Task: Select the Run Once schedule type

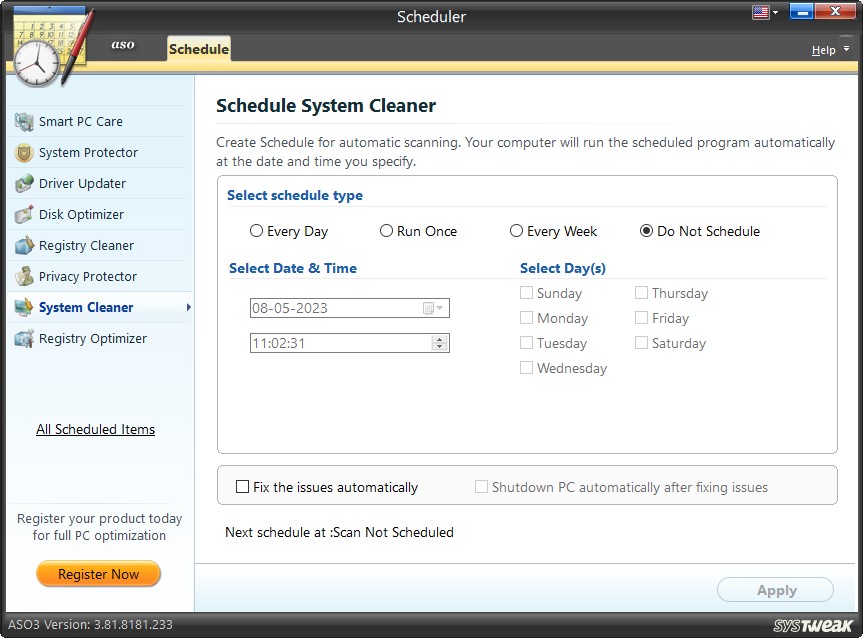Action: pyautogui.click(x=386, y=231)
